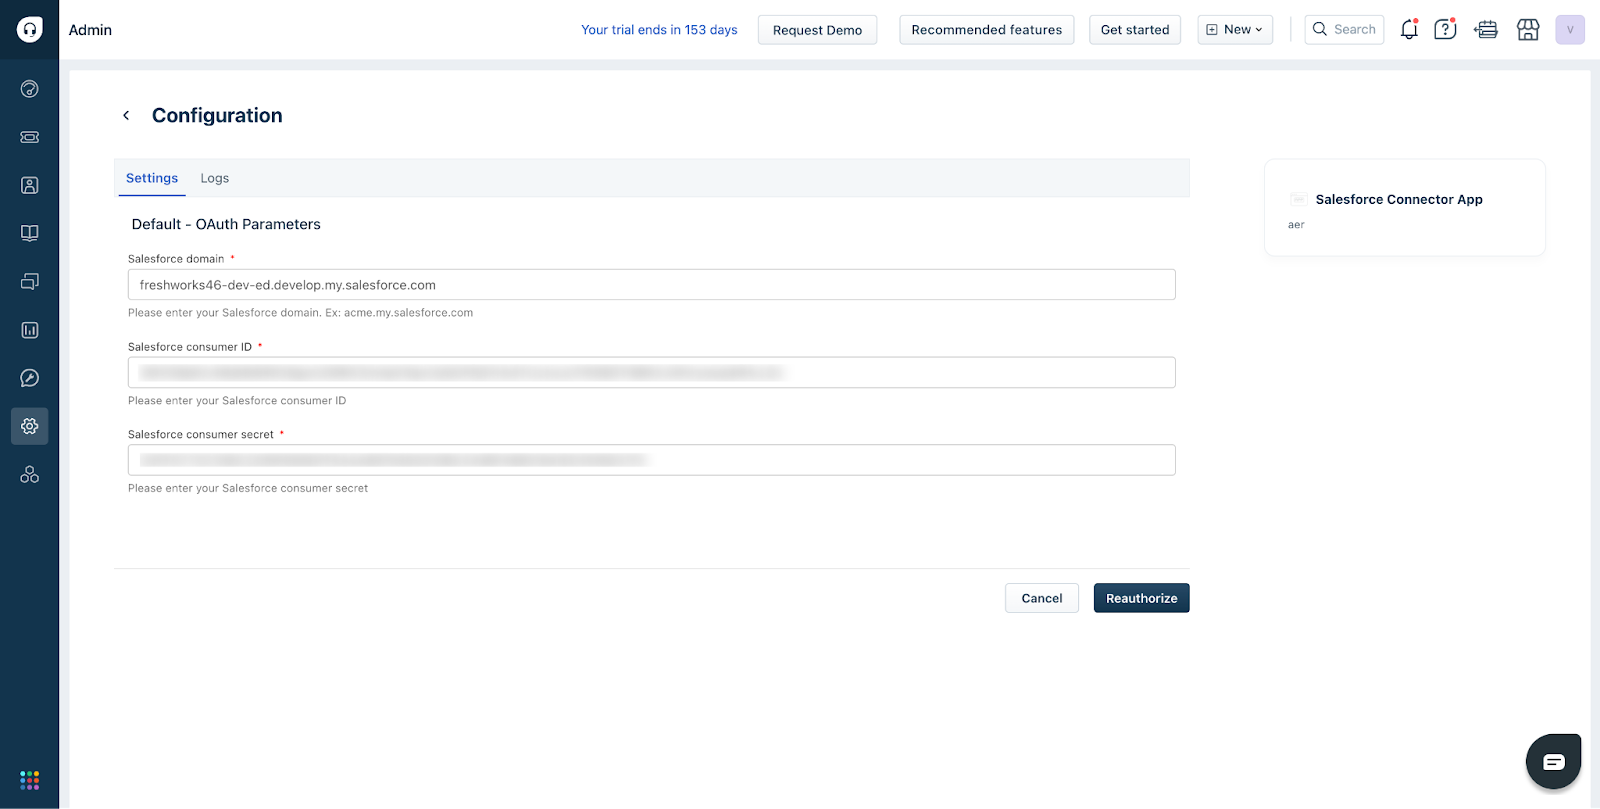This screenshot has width=1600, height=809.
Task: Click the trial ends in 153 days link
Action: click(659, 30)
